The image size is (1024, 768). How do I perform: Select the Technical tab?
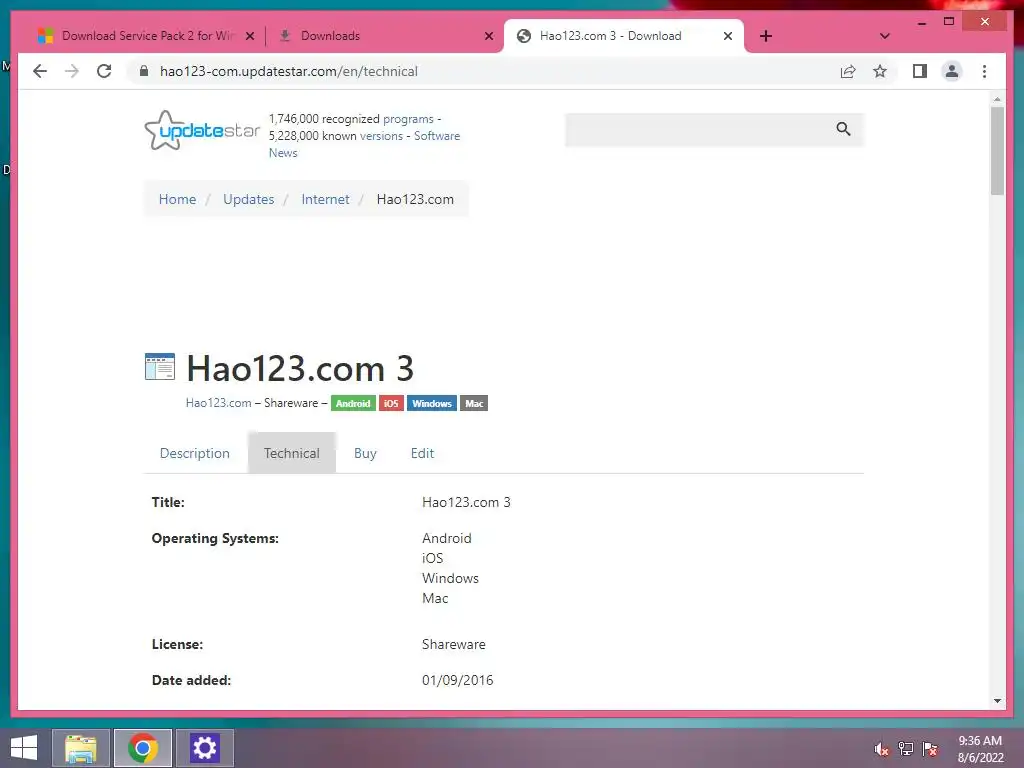(292, 453)
